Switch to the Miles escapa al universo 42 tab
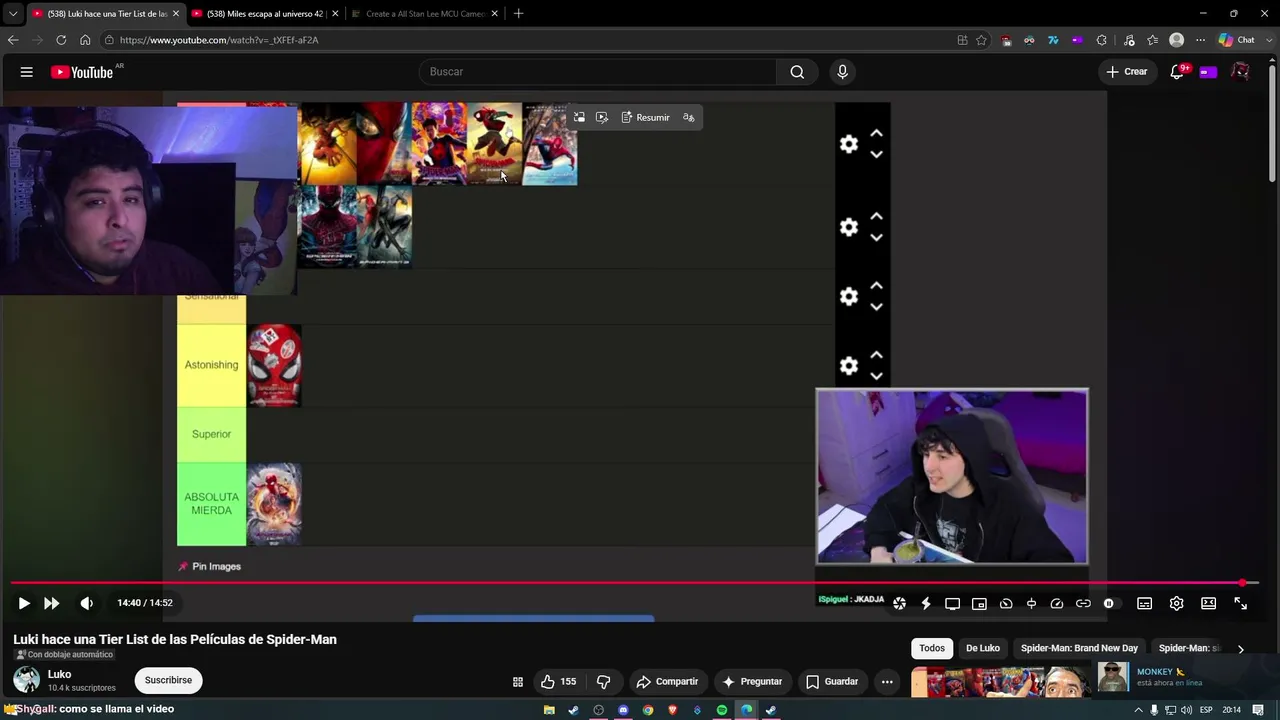Viewport: 1280px width, 720px height. (263, 14)
